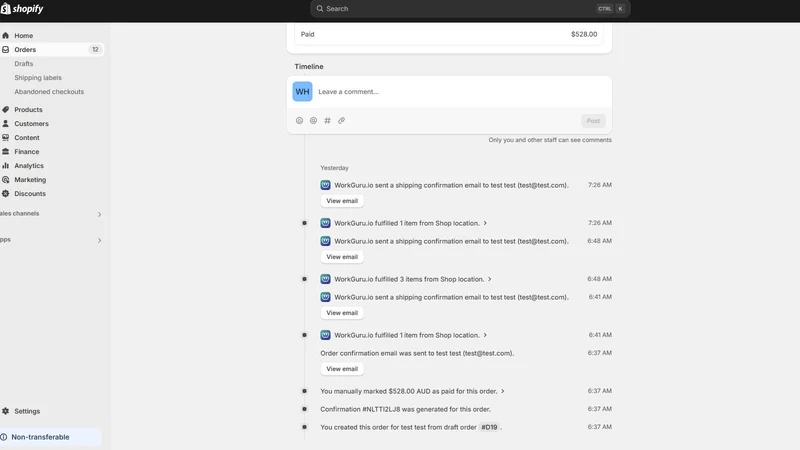Click Confirmation #NLTTI2LJ8 event text
This screenshot has height=450, width=800.
click(x=405, y=409)
